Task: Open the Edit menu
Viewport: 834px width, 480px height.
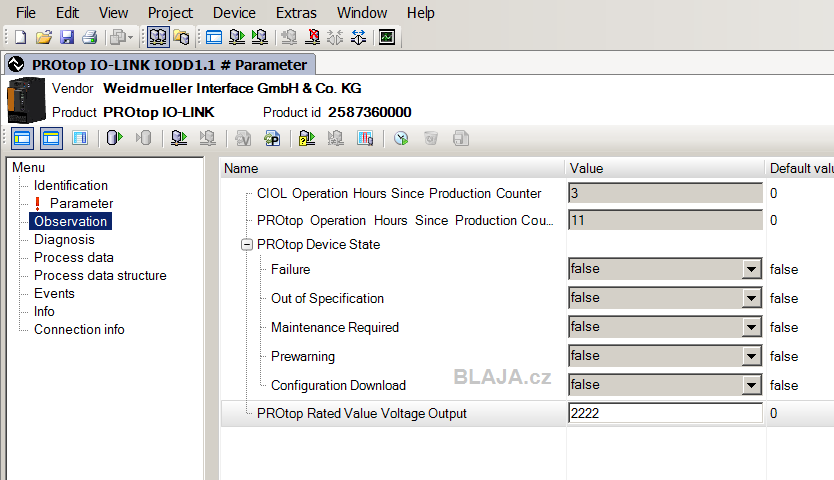Action: coord(68,12)
